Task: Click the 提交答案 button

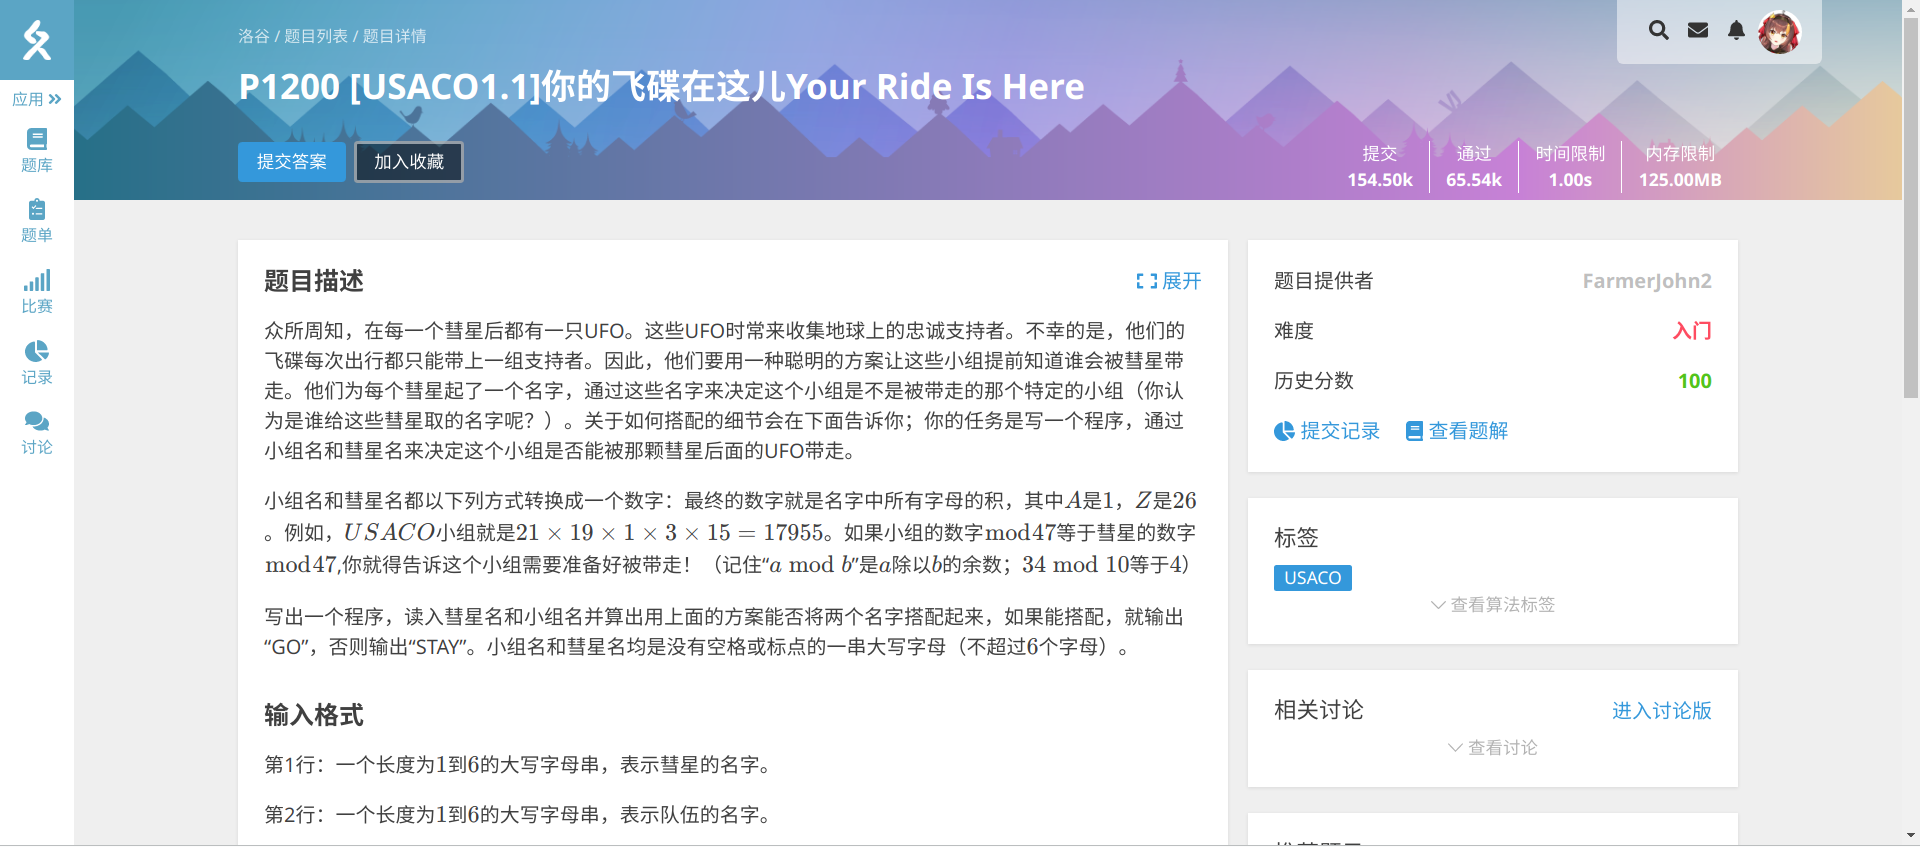Action: point(291,162)
